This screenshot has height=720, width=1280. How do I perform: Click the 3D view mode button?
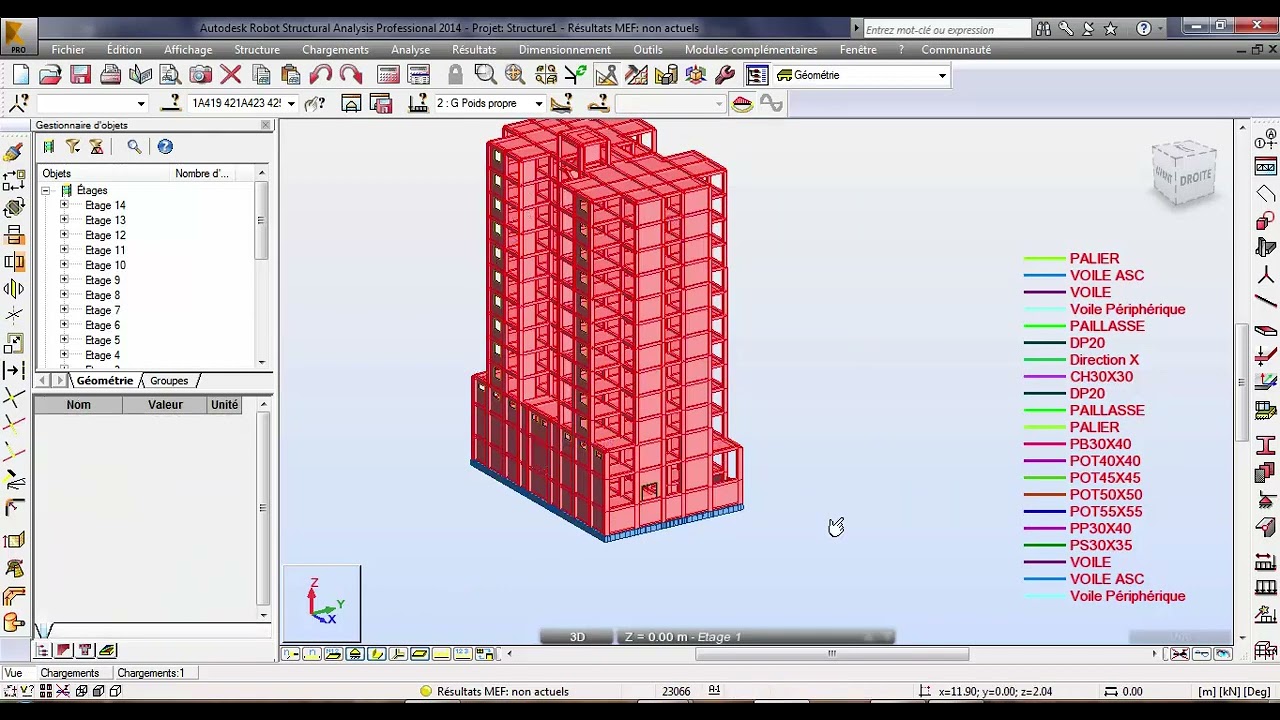click(x=577, y=637)
